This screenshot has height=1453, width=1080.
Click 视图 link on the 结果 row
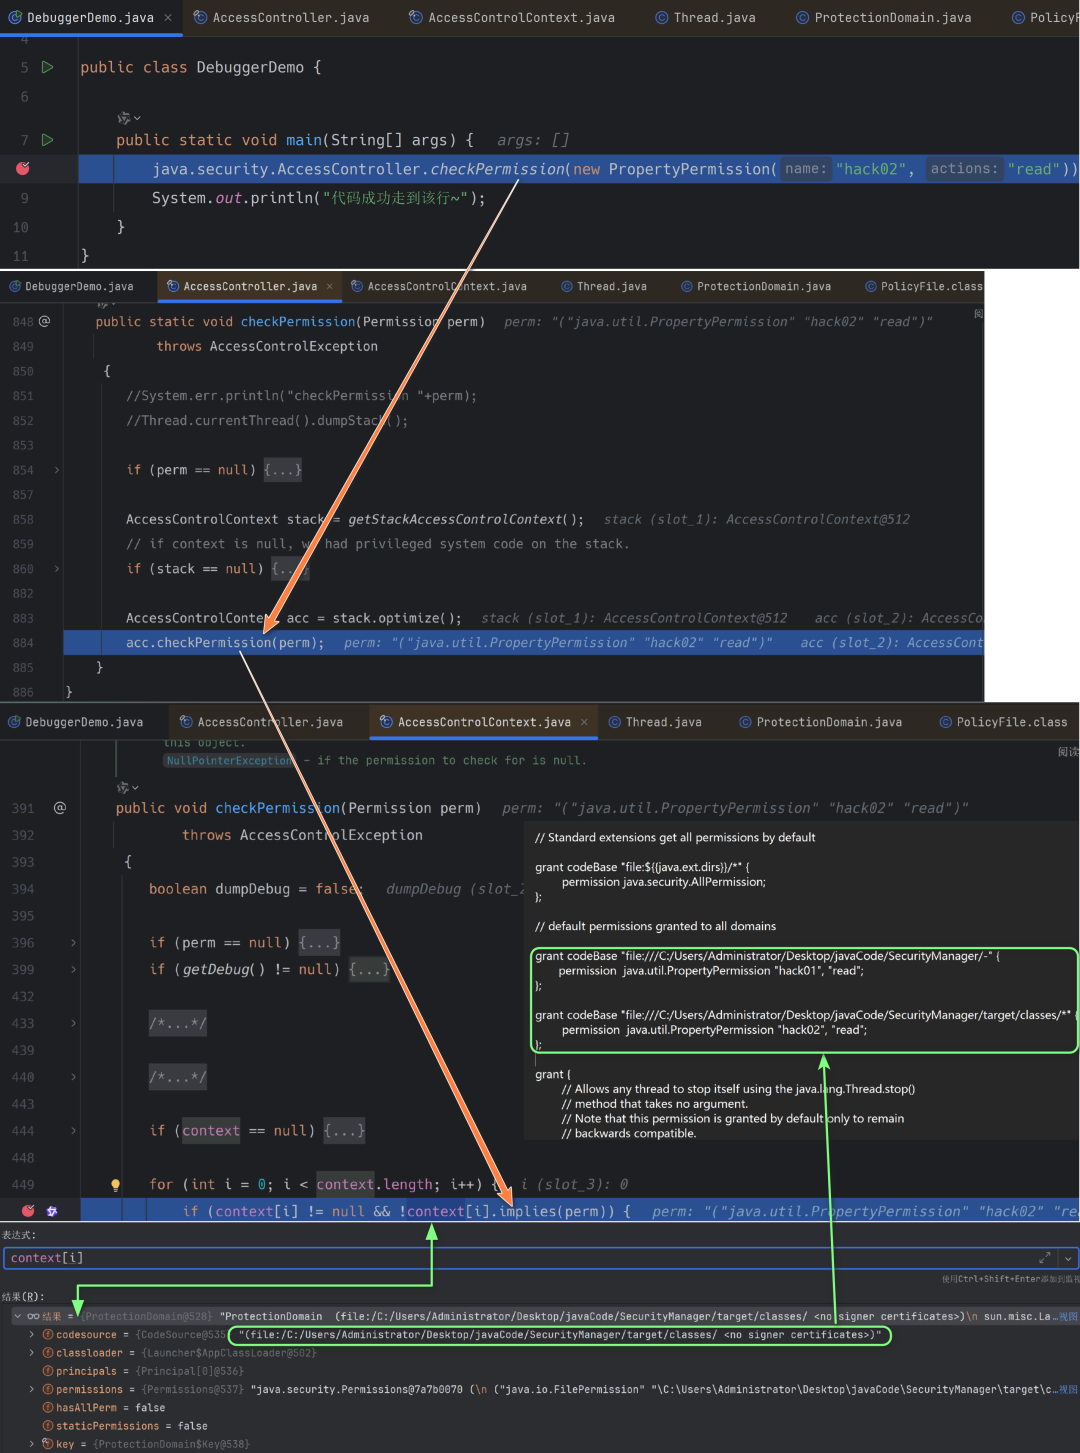click(x=1068, y=1317)
